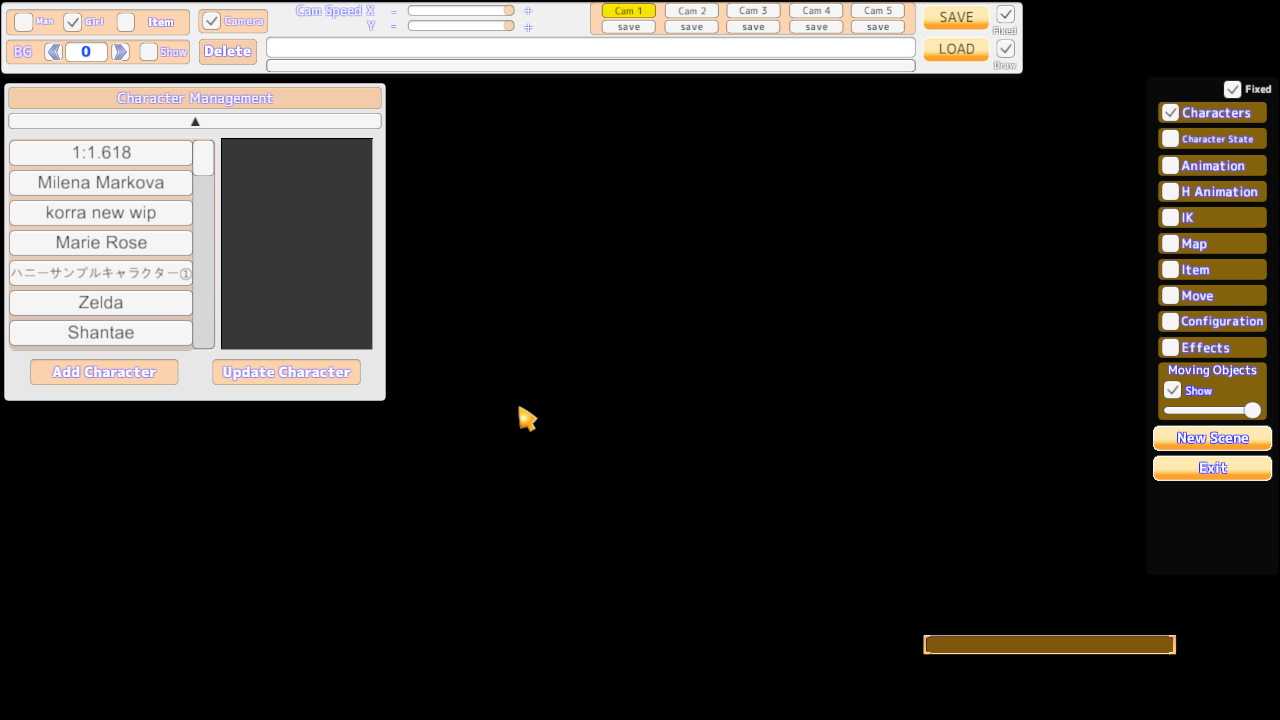
Task: Click the BG previous arrow icon
Action: 53,52
